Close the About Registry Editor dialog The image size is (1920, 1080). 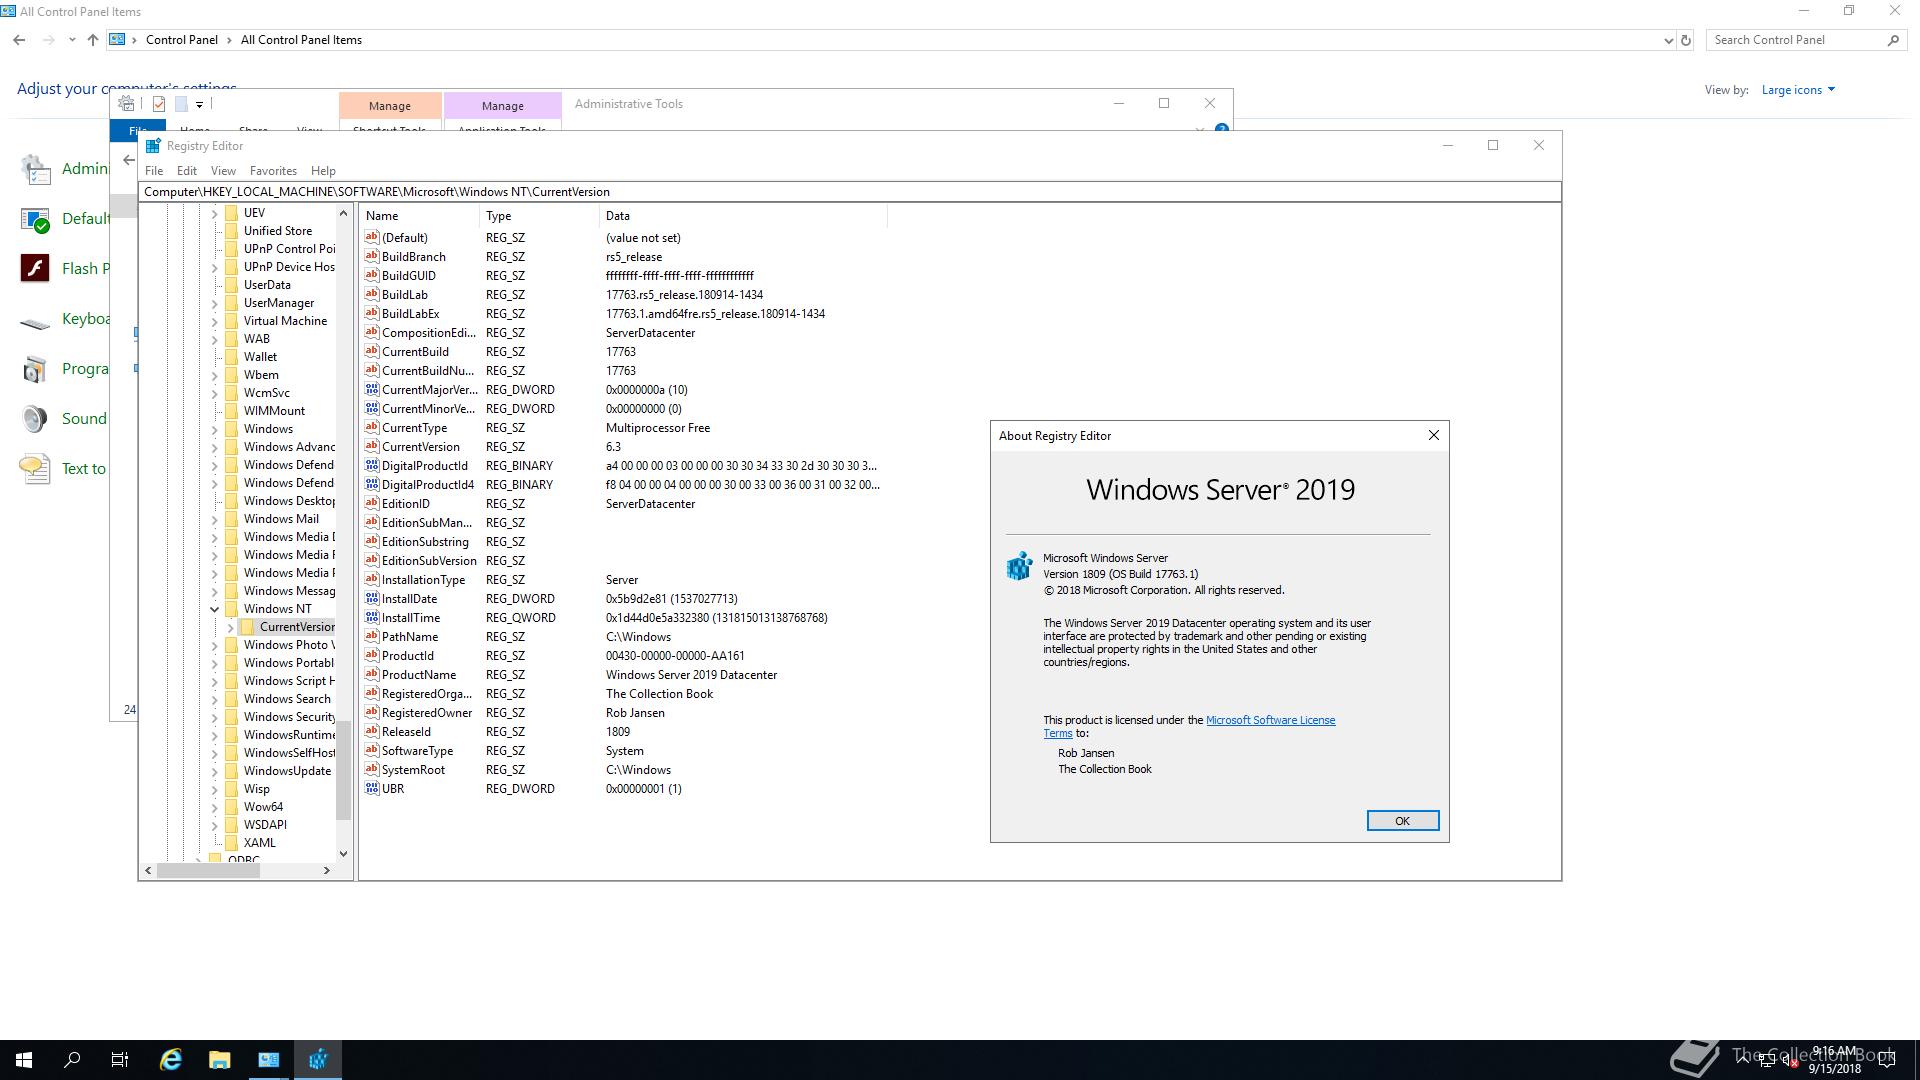coord(1434,435)
